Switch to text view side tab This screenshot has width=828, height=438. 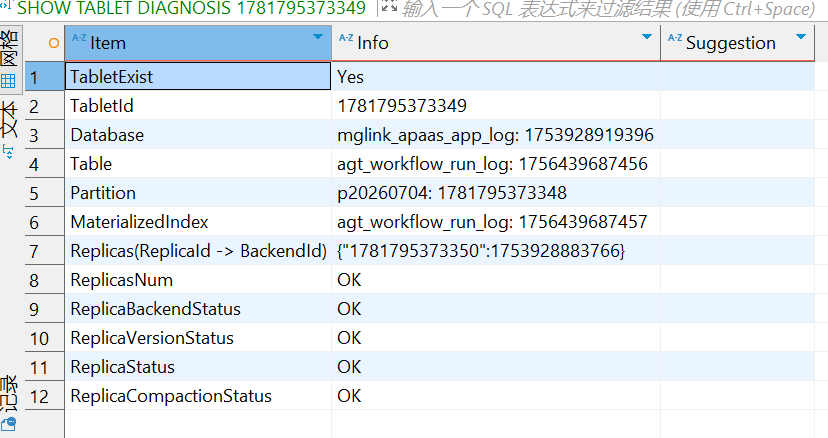pos(10,128)
